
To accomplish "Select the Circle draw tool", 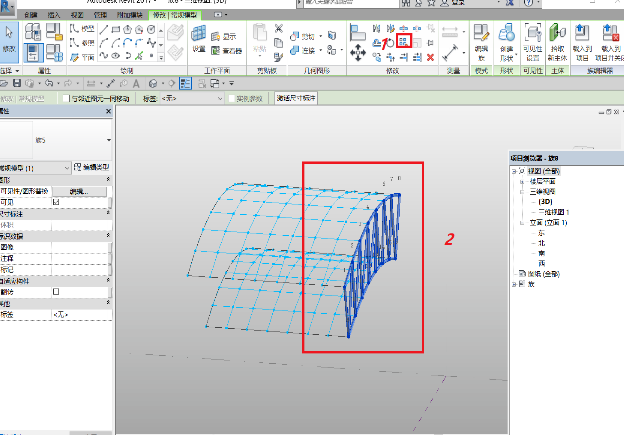I will 151,29.
